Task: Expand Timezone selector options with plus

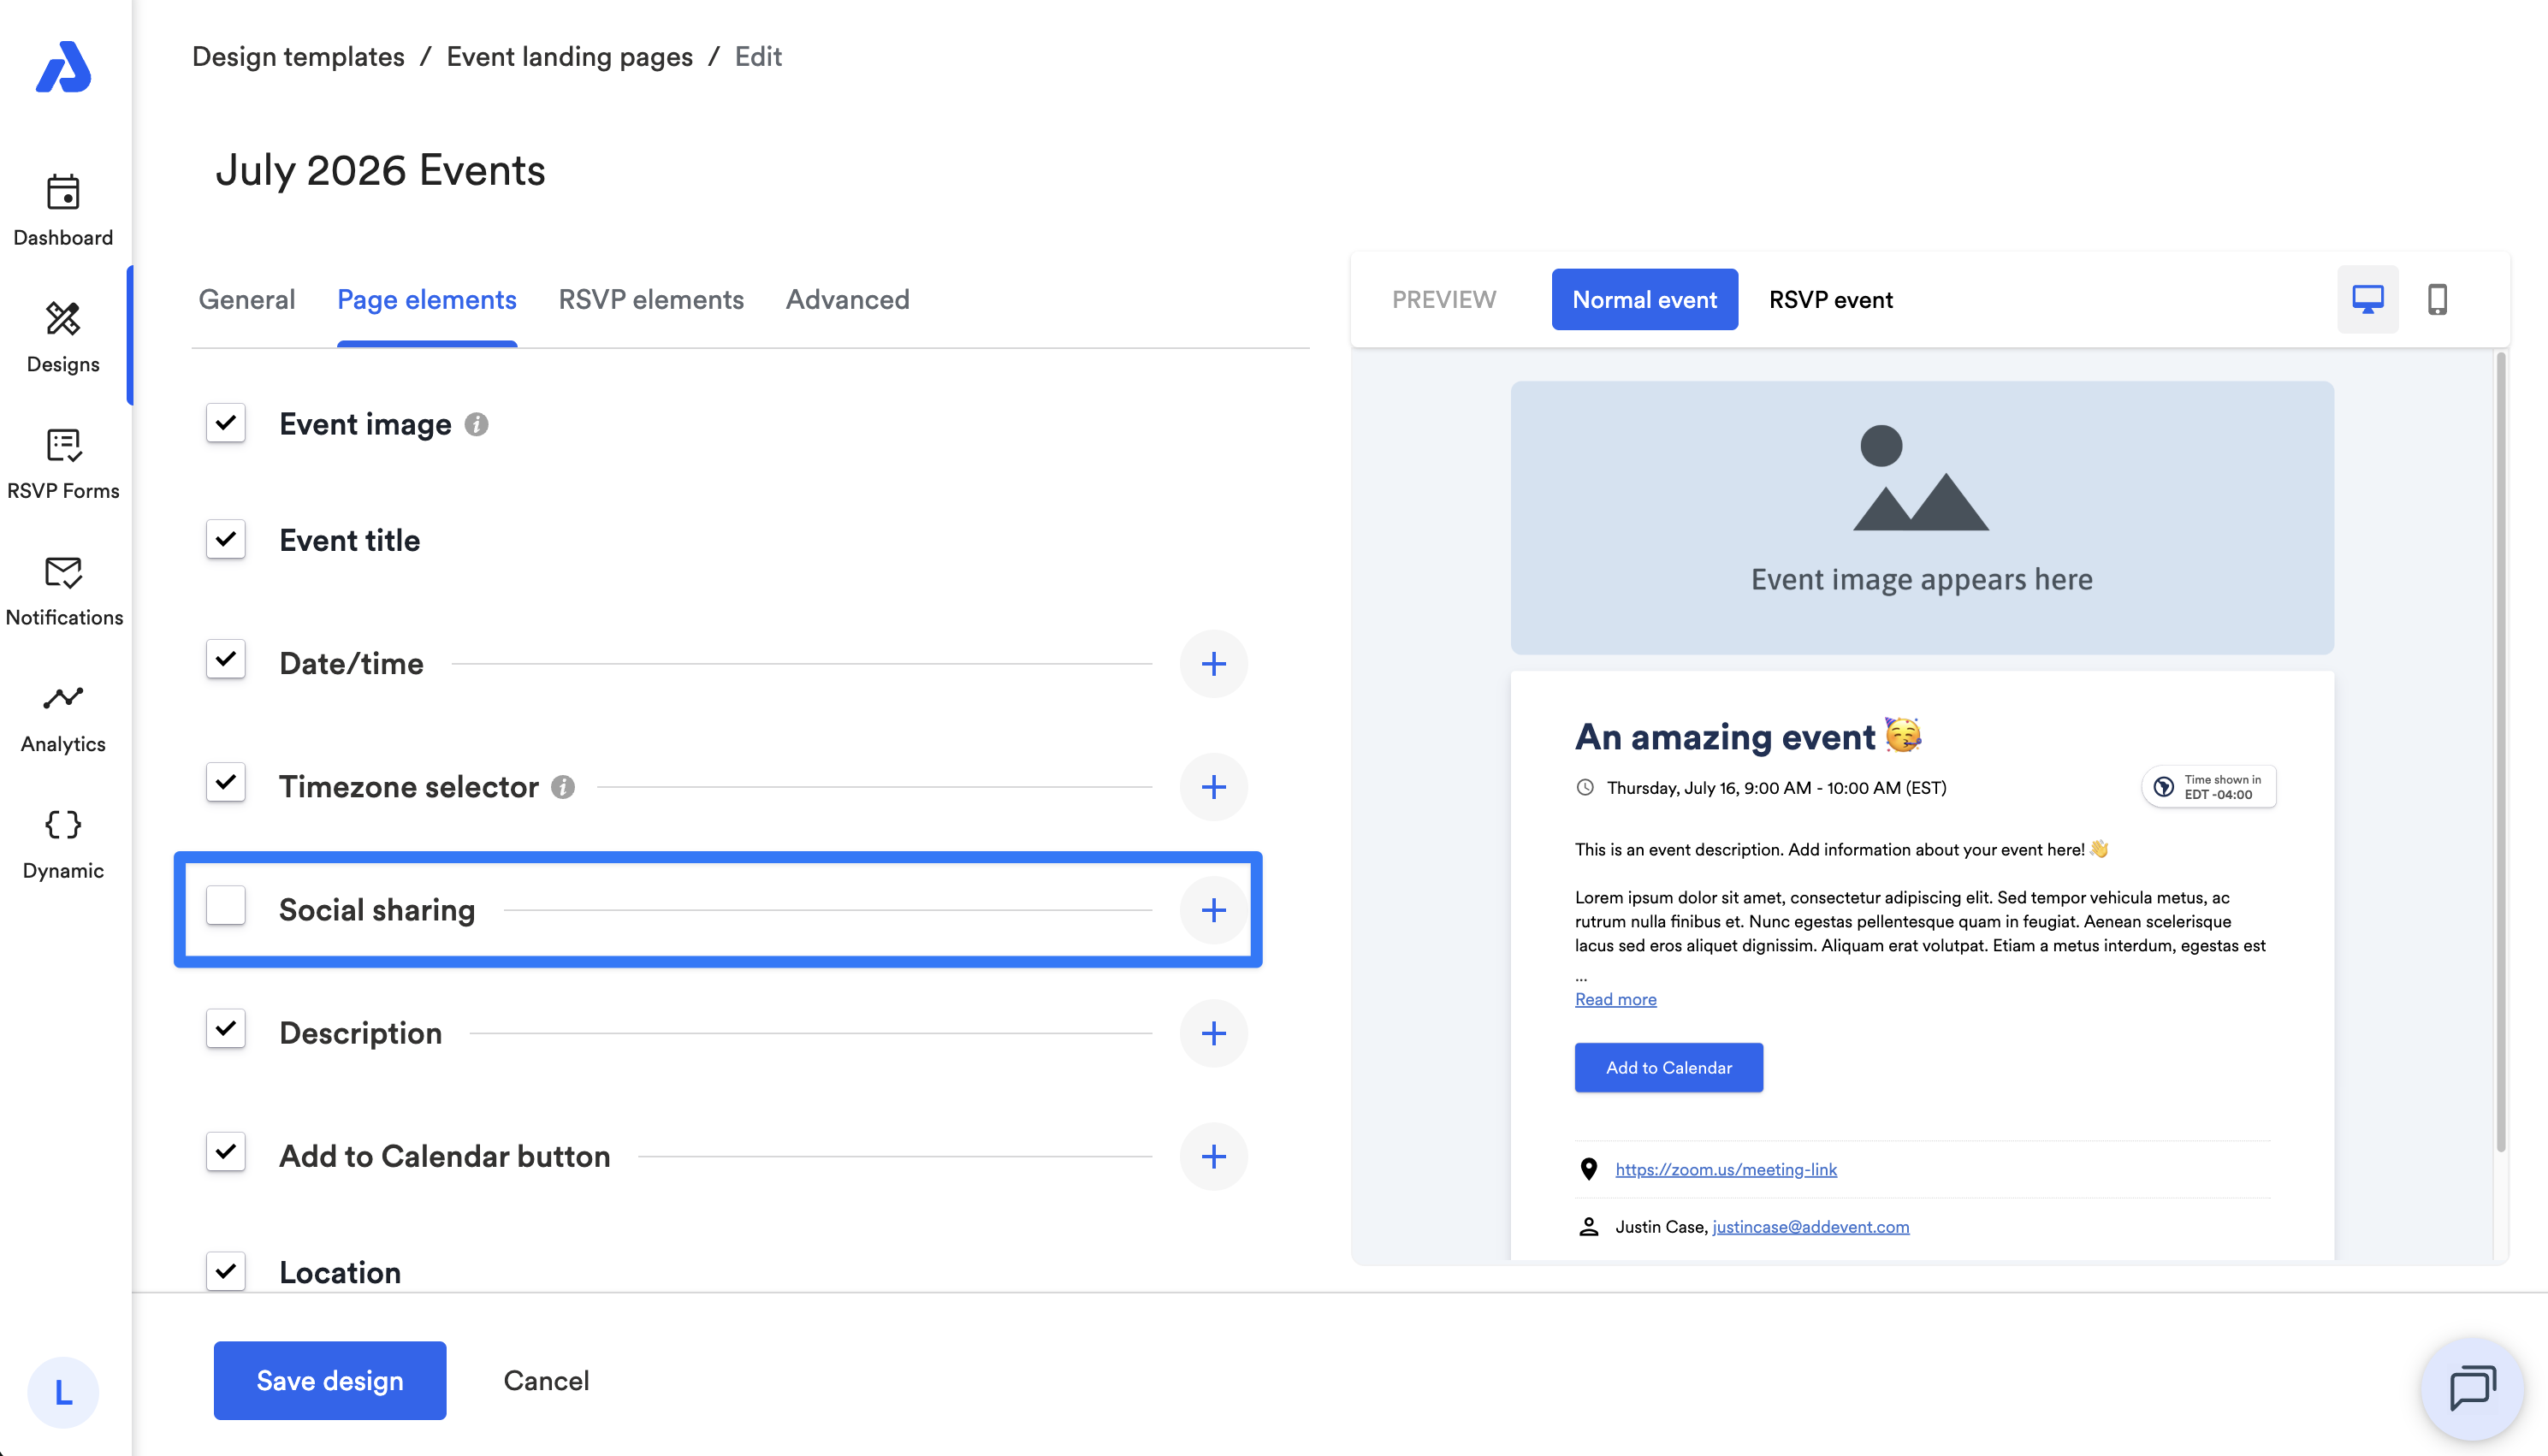Action: click(1213, 787)
